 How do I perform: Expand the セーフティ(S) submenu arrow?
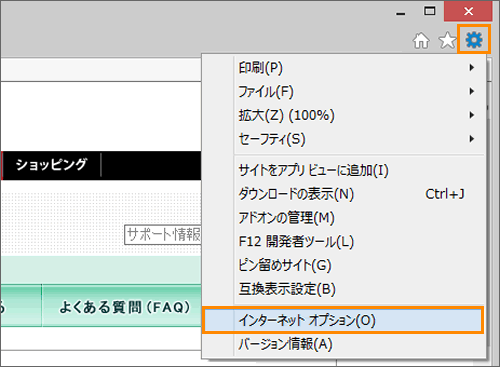tap(472, 139)
